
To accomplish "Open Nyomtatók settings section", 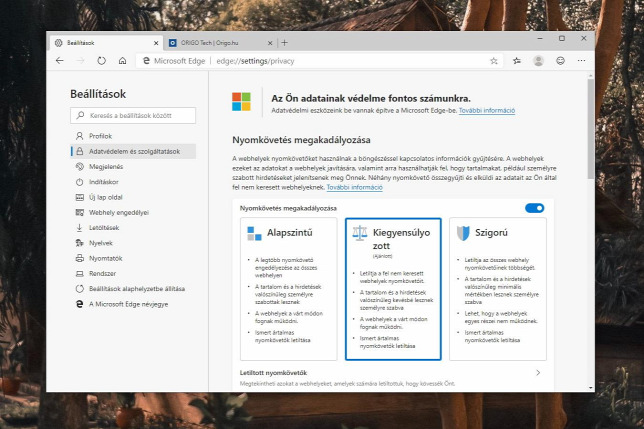I will coord(133,258).
